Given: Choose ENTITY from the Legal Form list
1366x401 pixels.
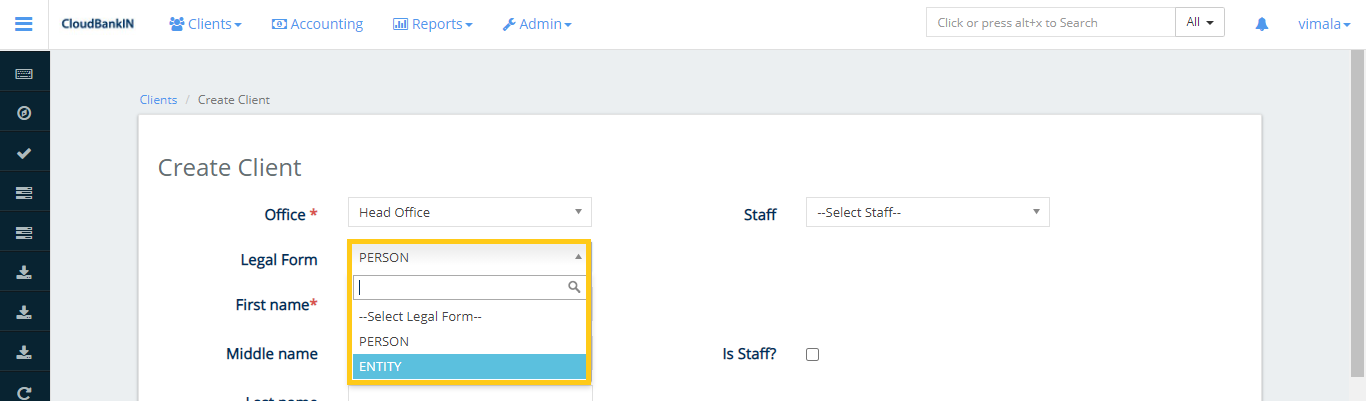Looking at the screenshot, I should tap(469, 367).
